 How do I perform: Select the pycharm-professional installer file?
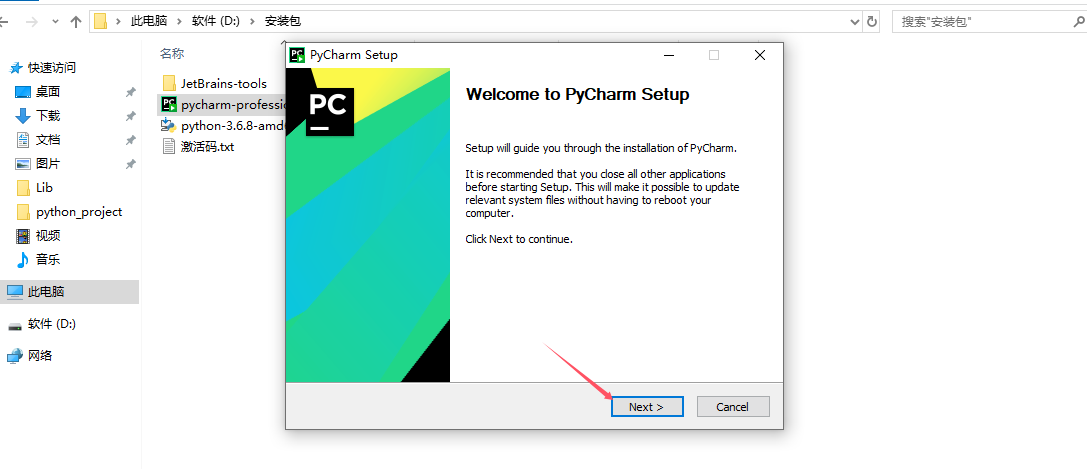click(232, 104)
